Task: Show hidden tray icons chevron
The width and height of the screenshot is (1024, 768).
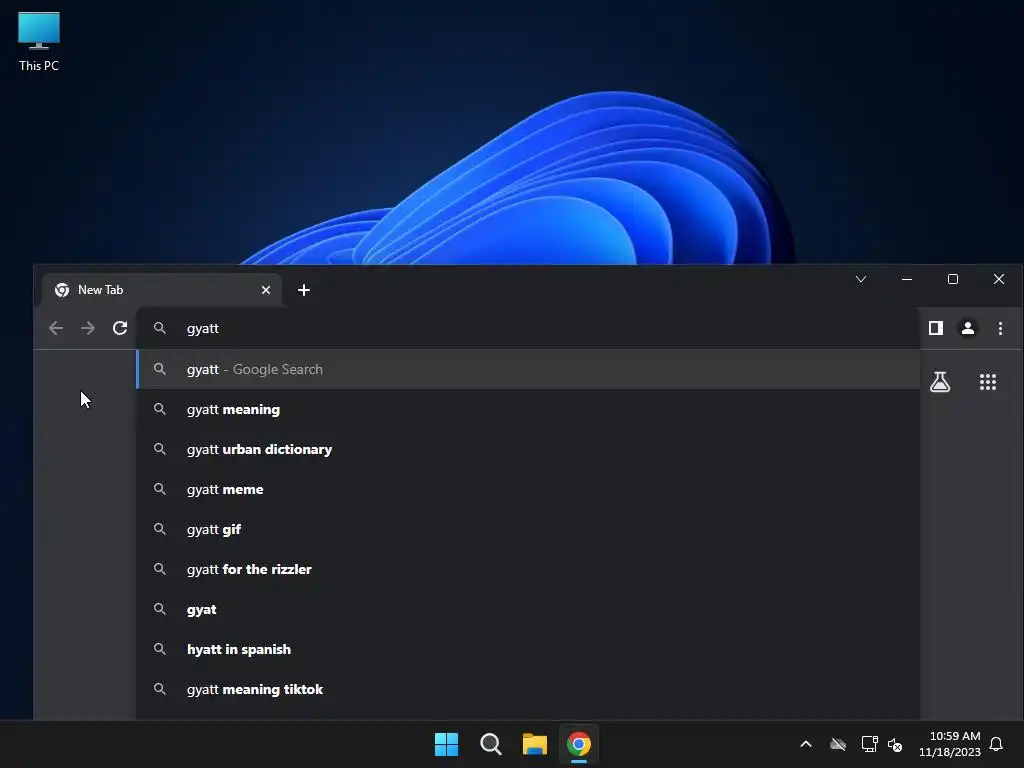Action: coord(806,744)
